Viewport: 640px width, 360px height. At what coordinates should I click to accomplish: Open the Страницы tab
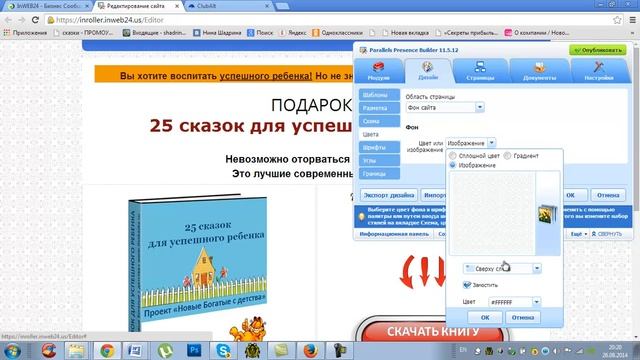pos(480,70)
